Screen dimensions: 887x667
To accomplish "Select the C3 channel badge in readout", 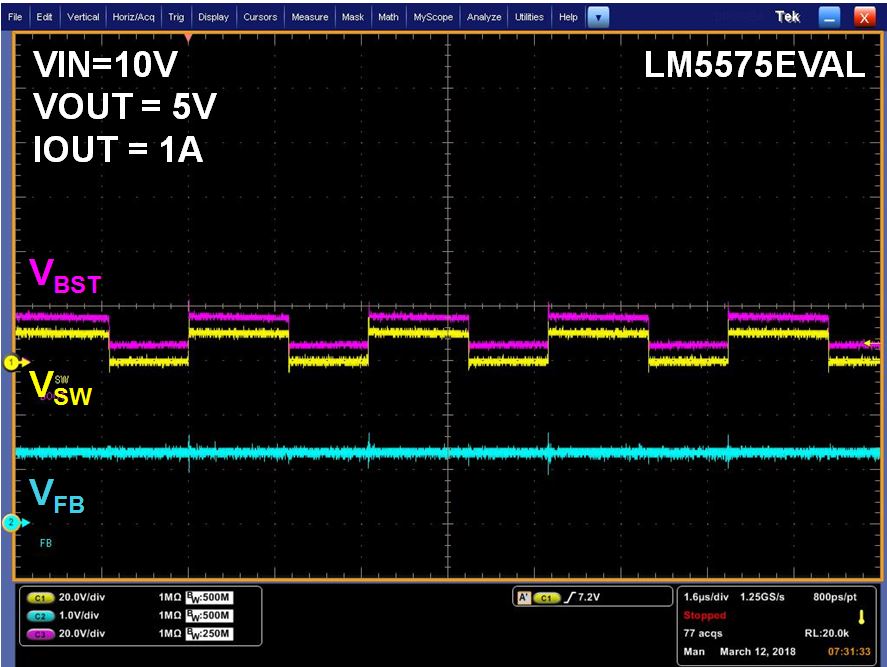I will [40, 634].
